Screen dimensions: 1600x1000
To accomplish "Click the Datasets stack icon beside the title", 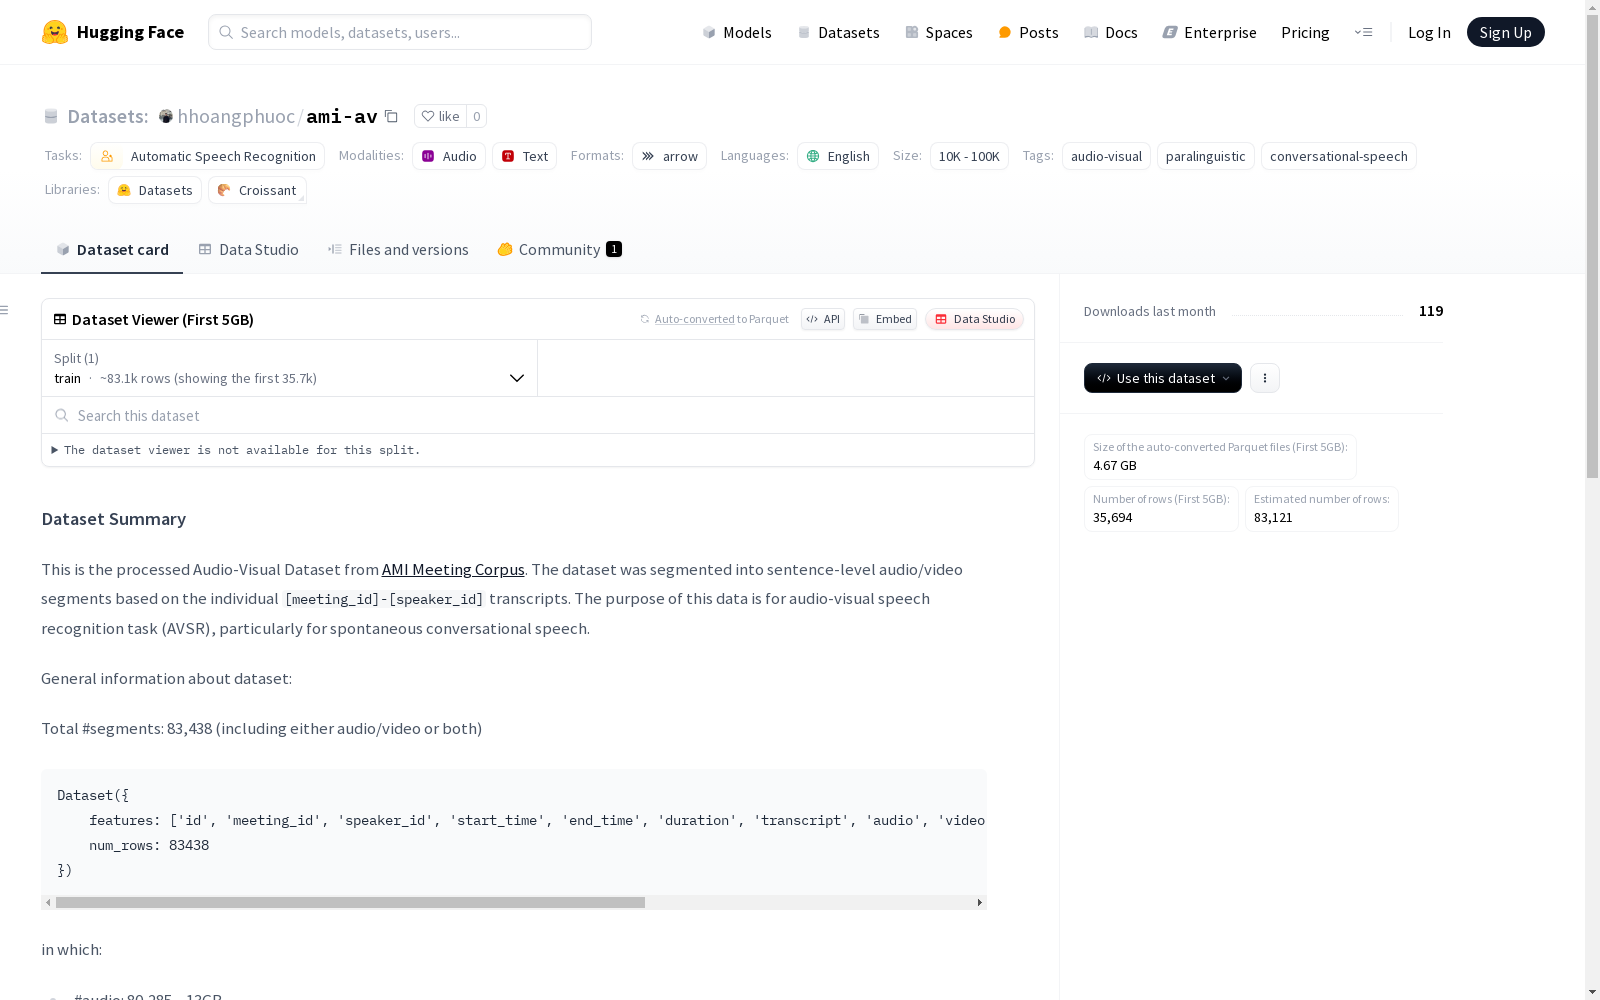I will (x=51, y=116).
